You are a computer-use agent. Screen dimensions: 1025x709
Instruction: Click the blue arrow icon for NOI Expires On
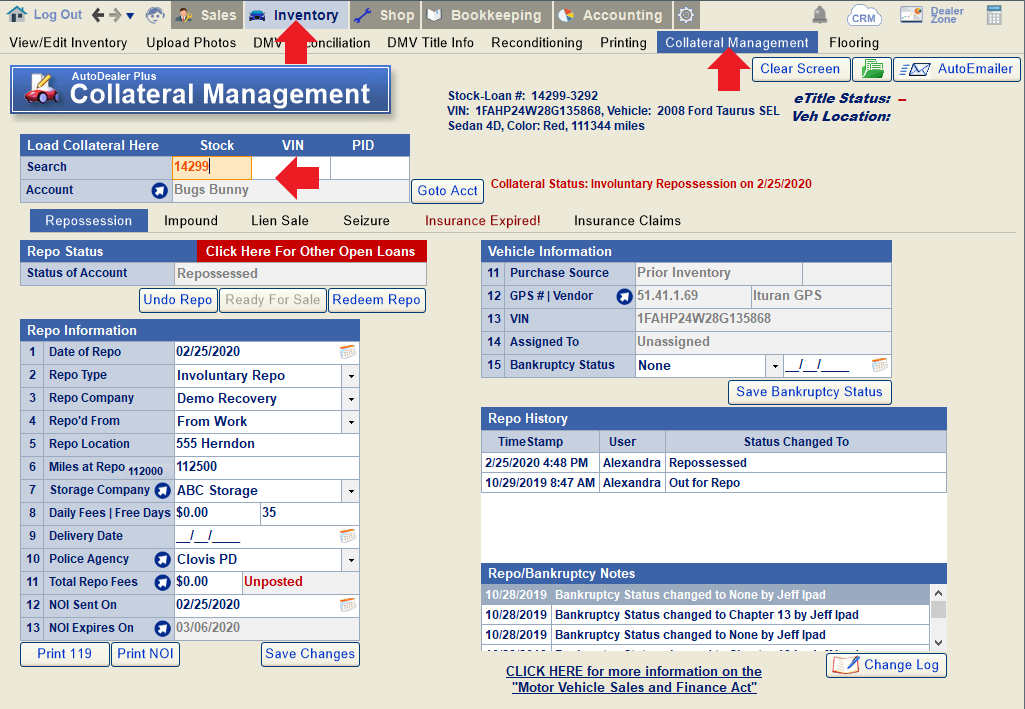coord(162,629)
